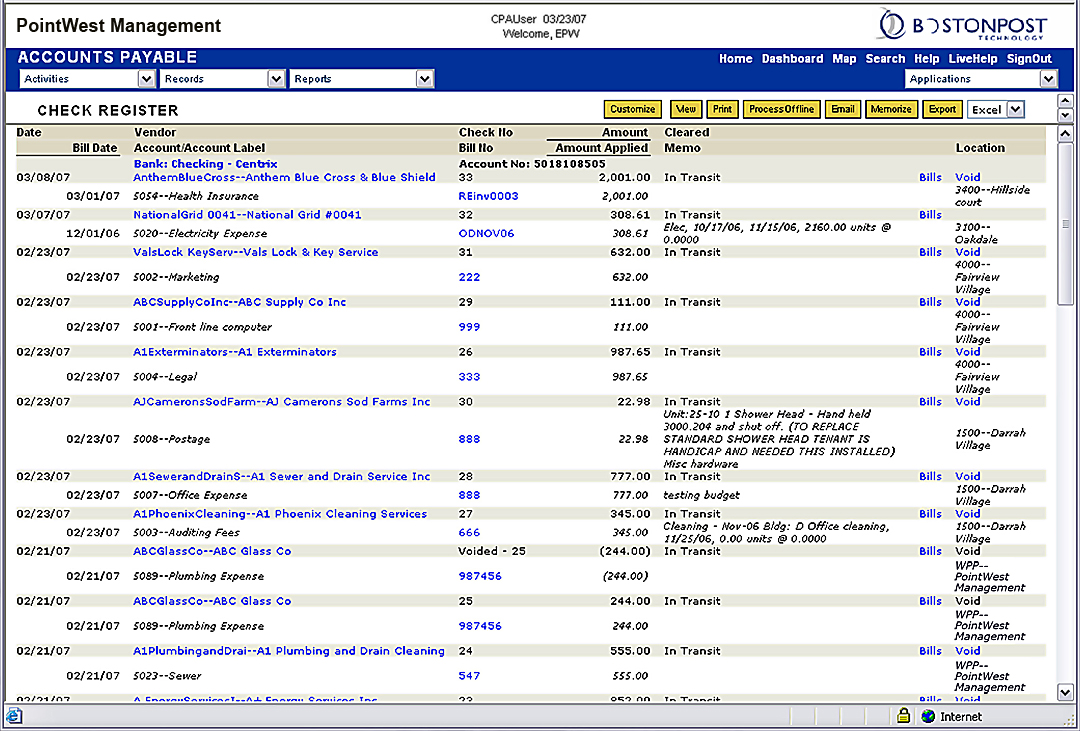This screenshot has width=1080, height=731.
Task: Open LiveHelp from the navigation bar
Action: click(x=973, y=59)
